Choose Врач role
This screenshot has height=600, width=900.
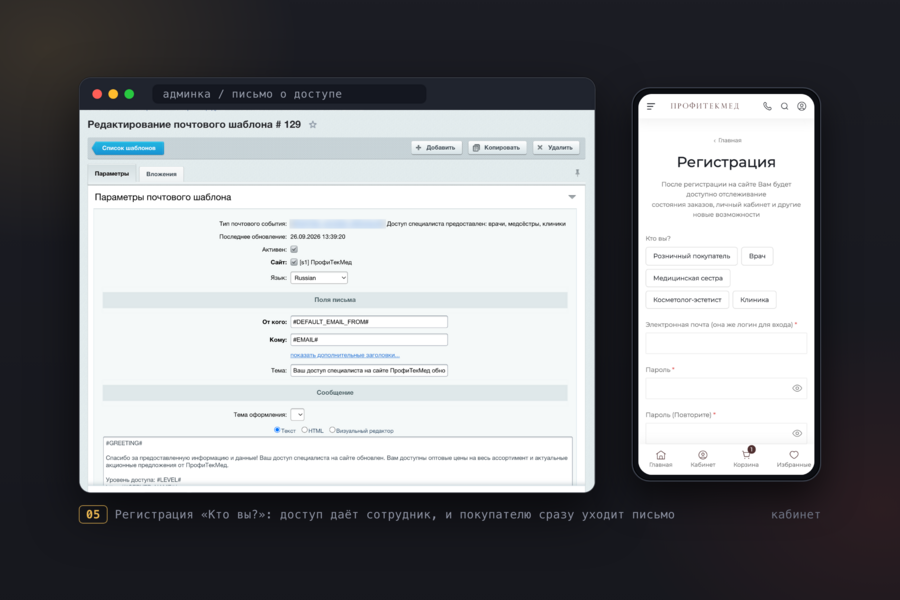(x=757, y=256)
